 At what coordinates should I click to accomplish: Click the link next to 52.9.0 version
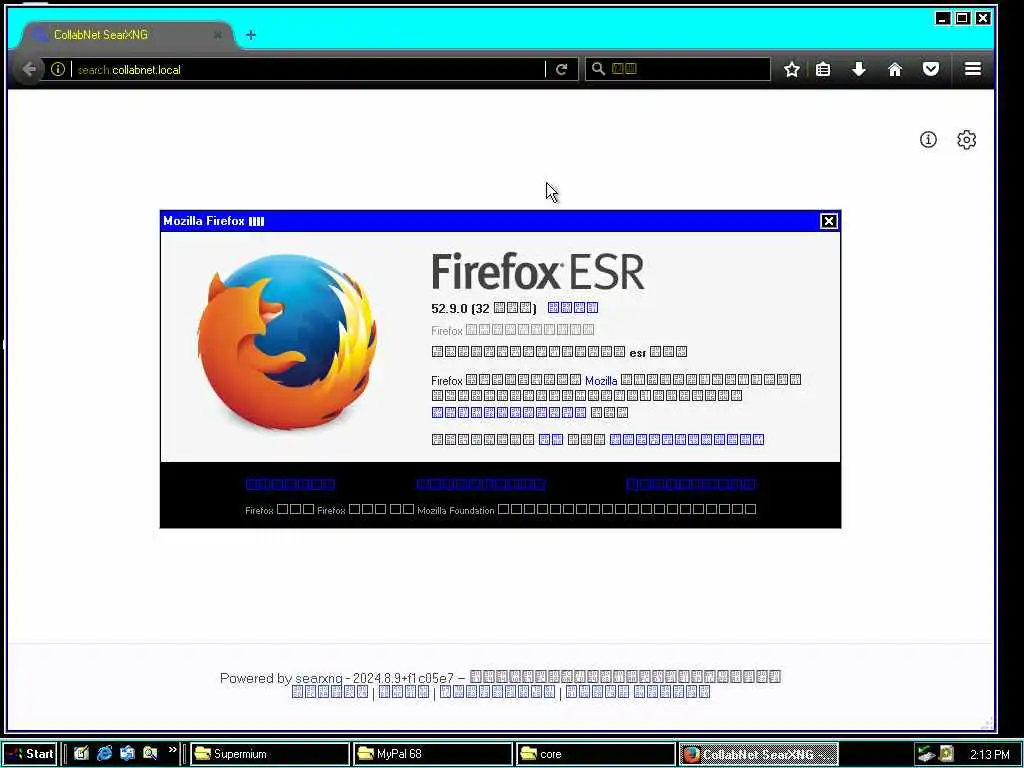click(x=573, y=308)
